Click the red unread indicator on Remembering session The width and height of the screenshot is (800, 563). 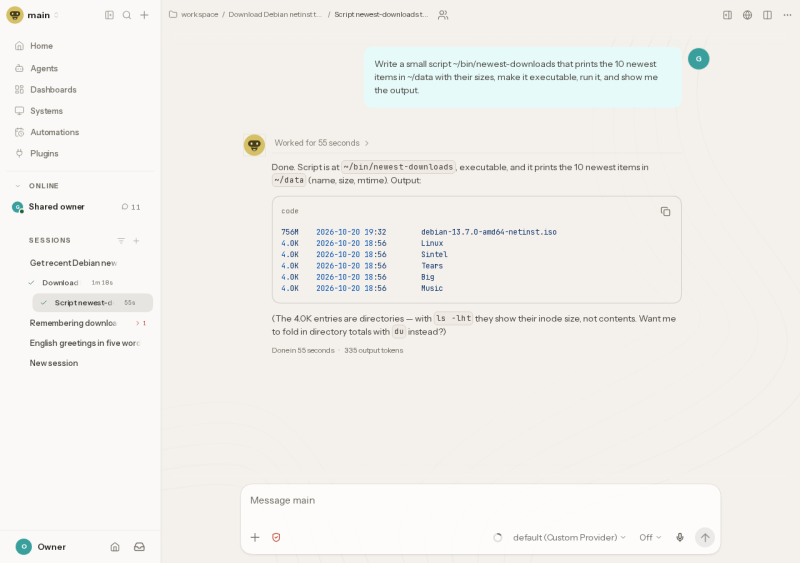click(141, 323)
